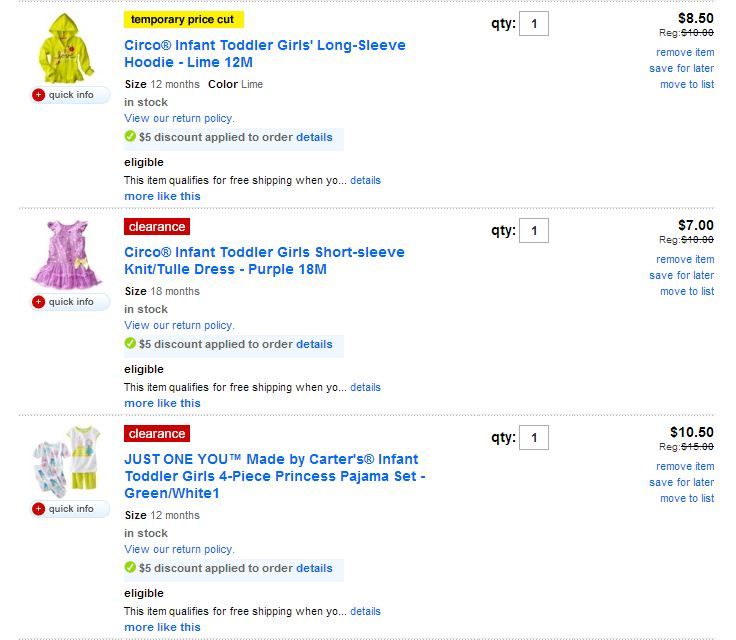Screen dimensions: 736x640
Task: Click the quantity field for the lime hoodie
Action: point(534,24)
